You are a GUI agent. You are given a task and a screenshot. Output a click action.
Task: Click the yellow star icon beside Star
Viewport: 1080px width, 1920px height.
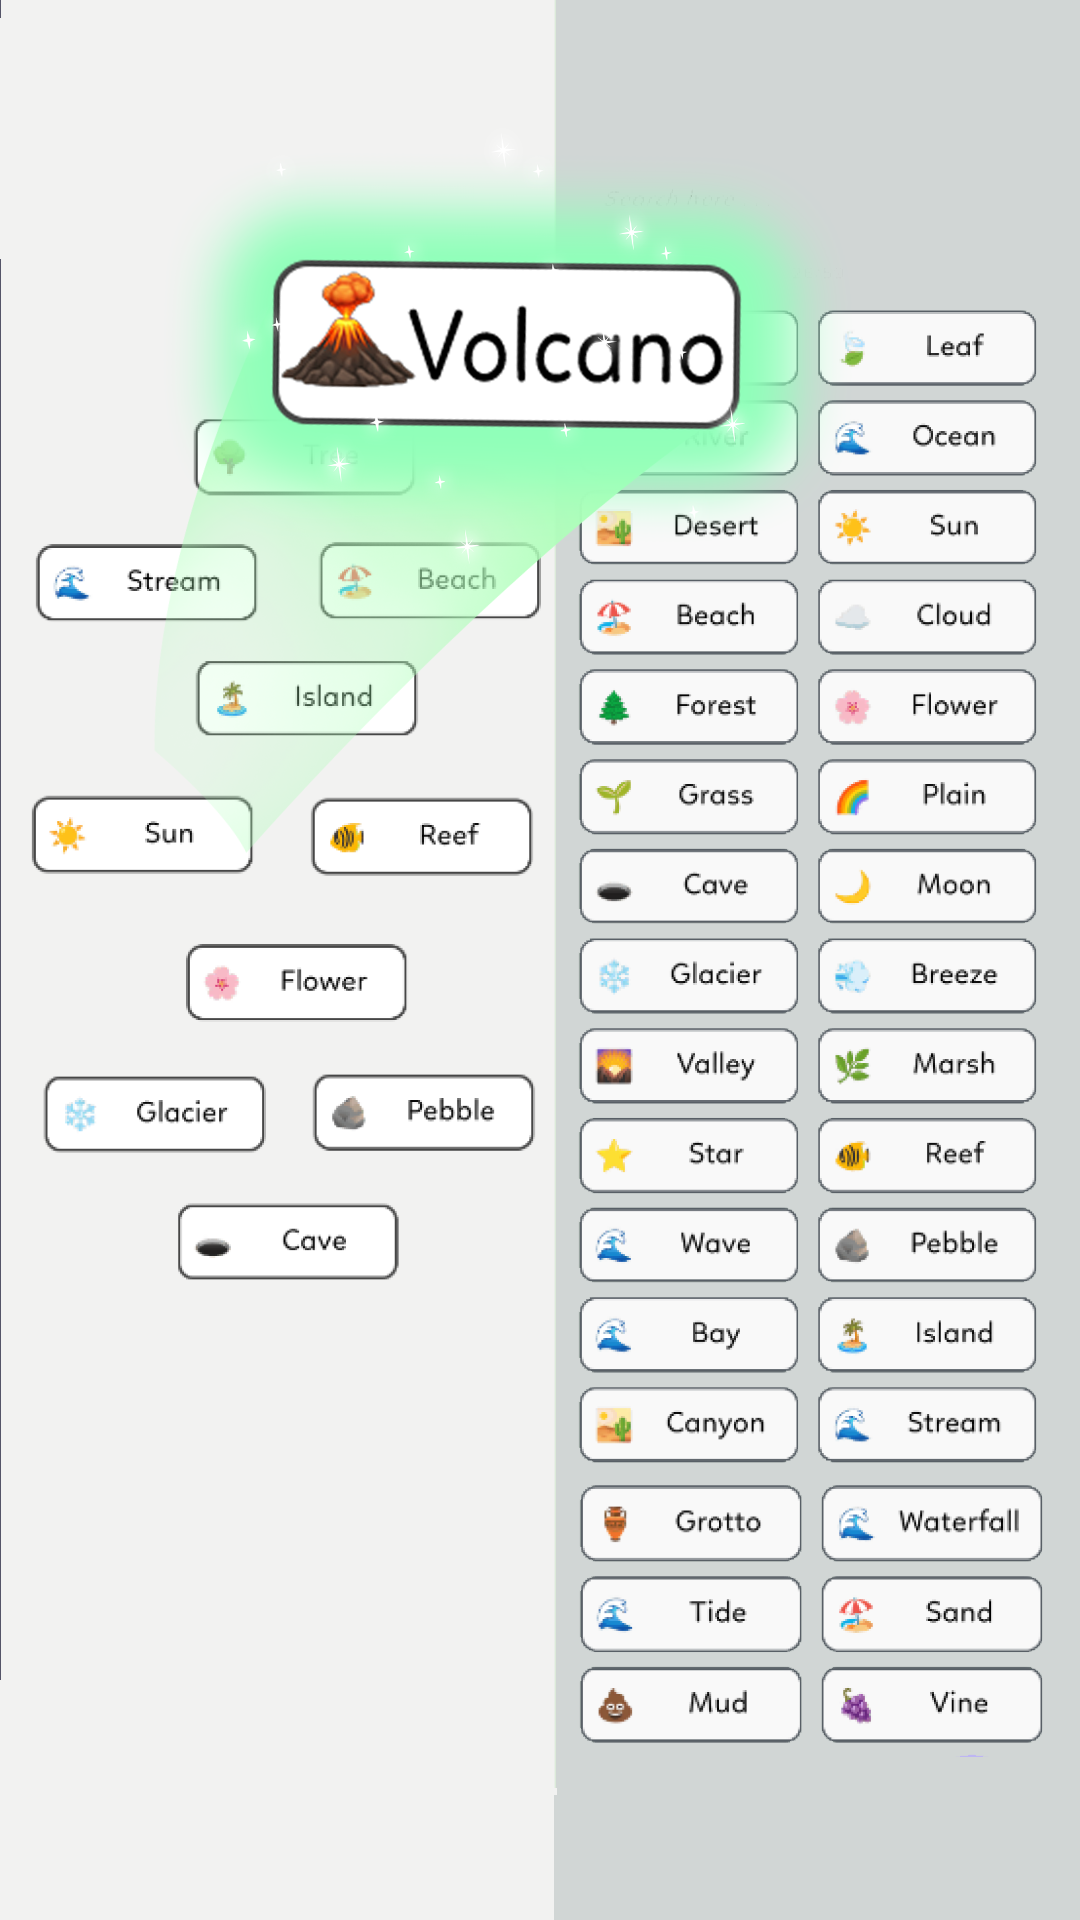pyautogui.click(x=614, y=1156)
